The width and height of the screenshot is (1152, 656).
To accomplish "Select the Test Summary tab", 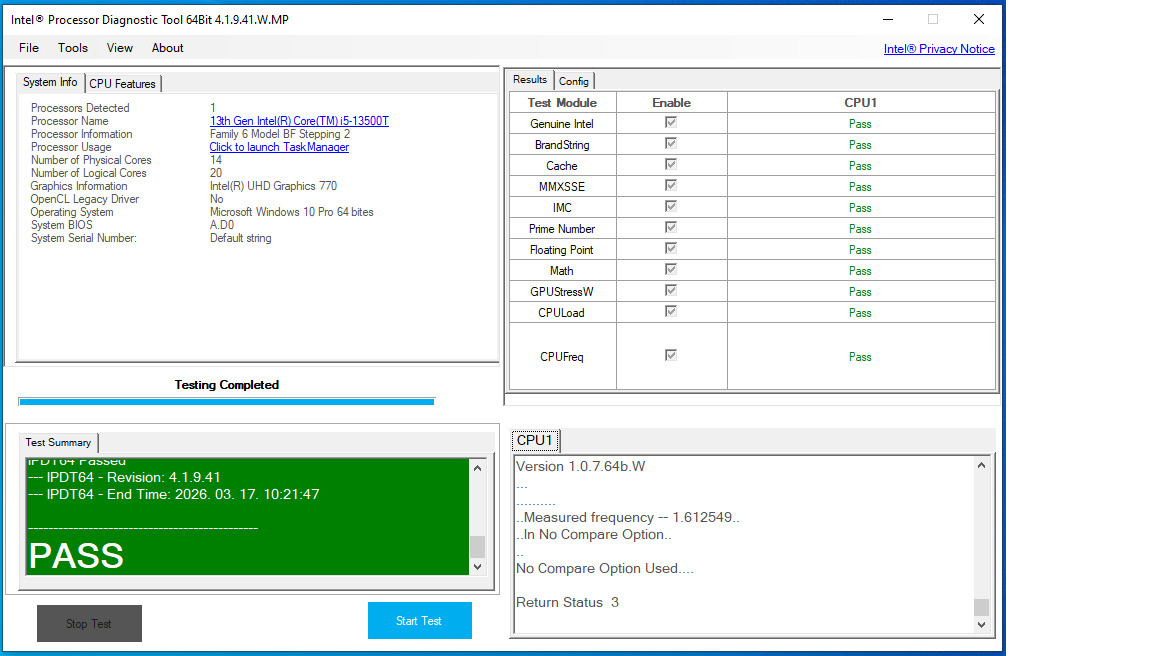I will [58, 442].
